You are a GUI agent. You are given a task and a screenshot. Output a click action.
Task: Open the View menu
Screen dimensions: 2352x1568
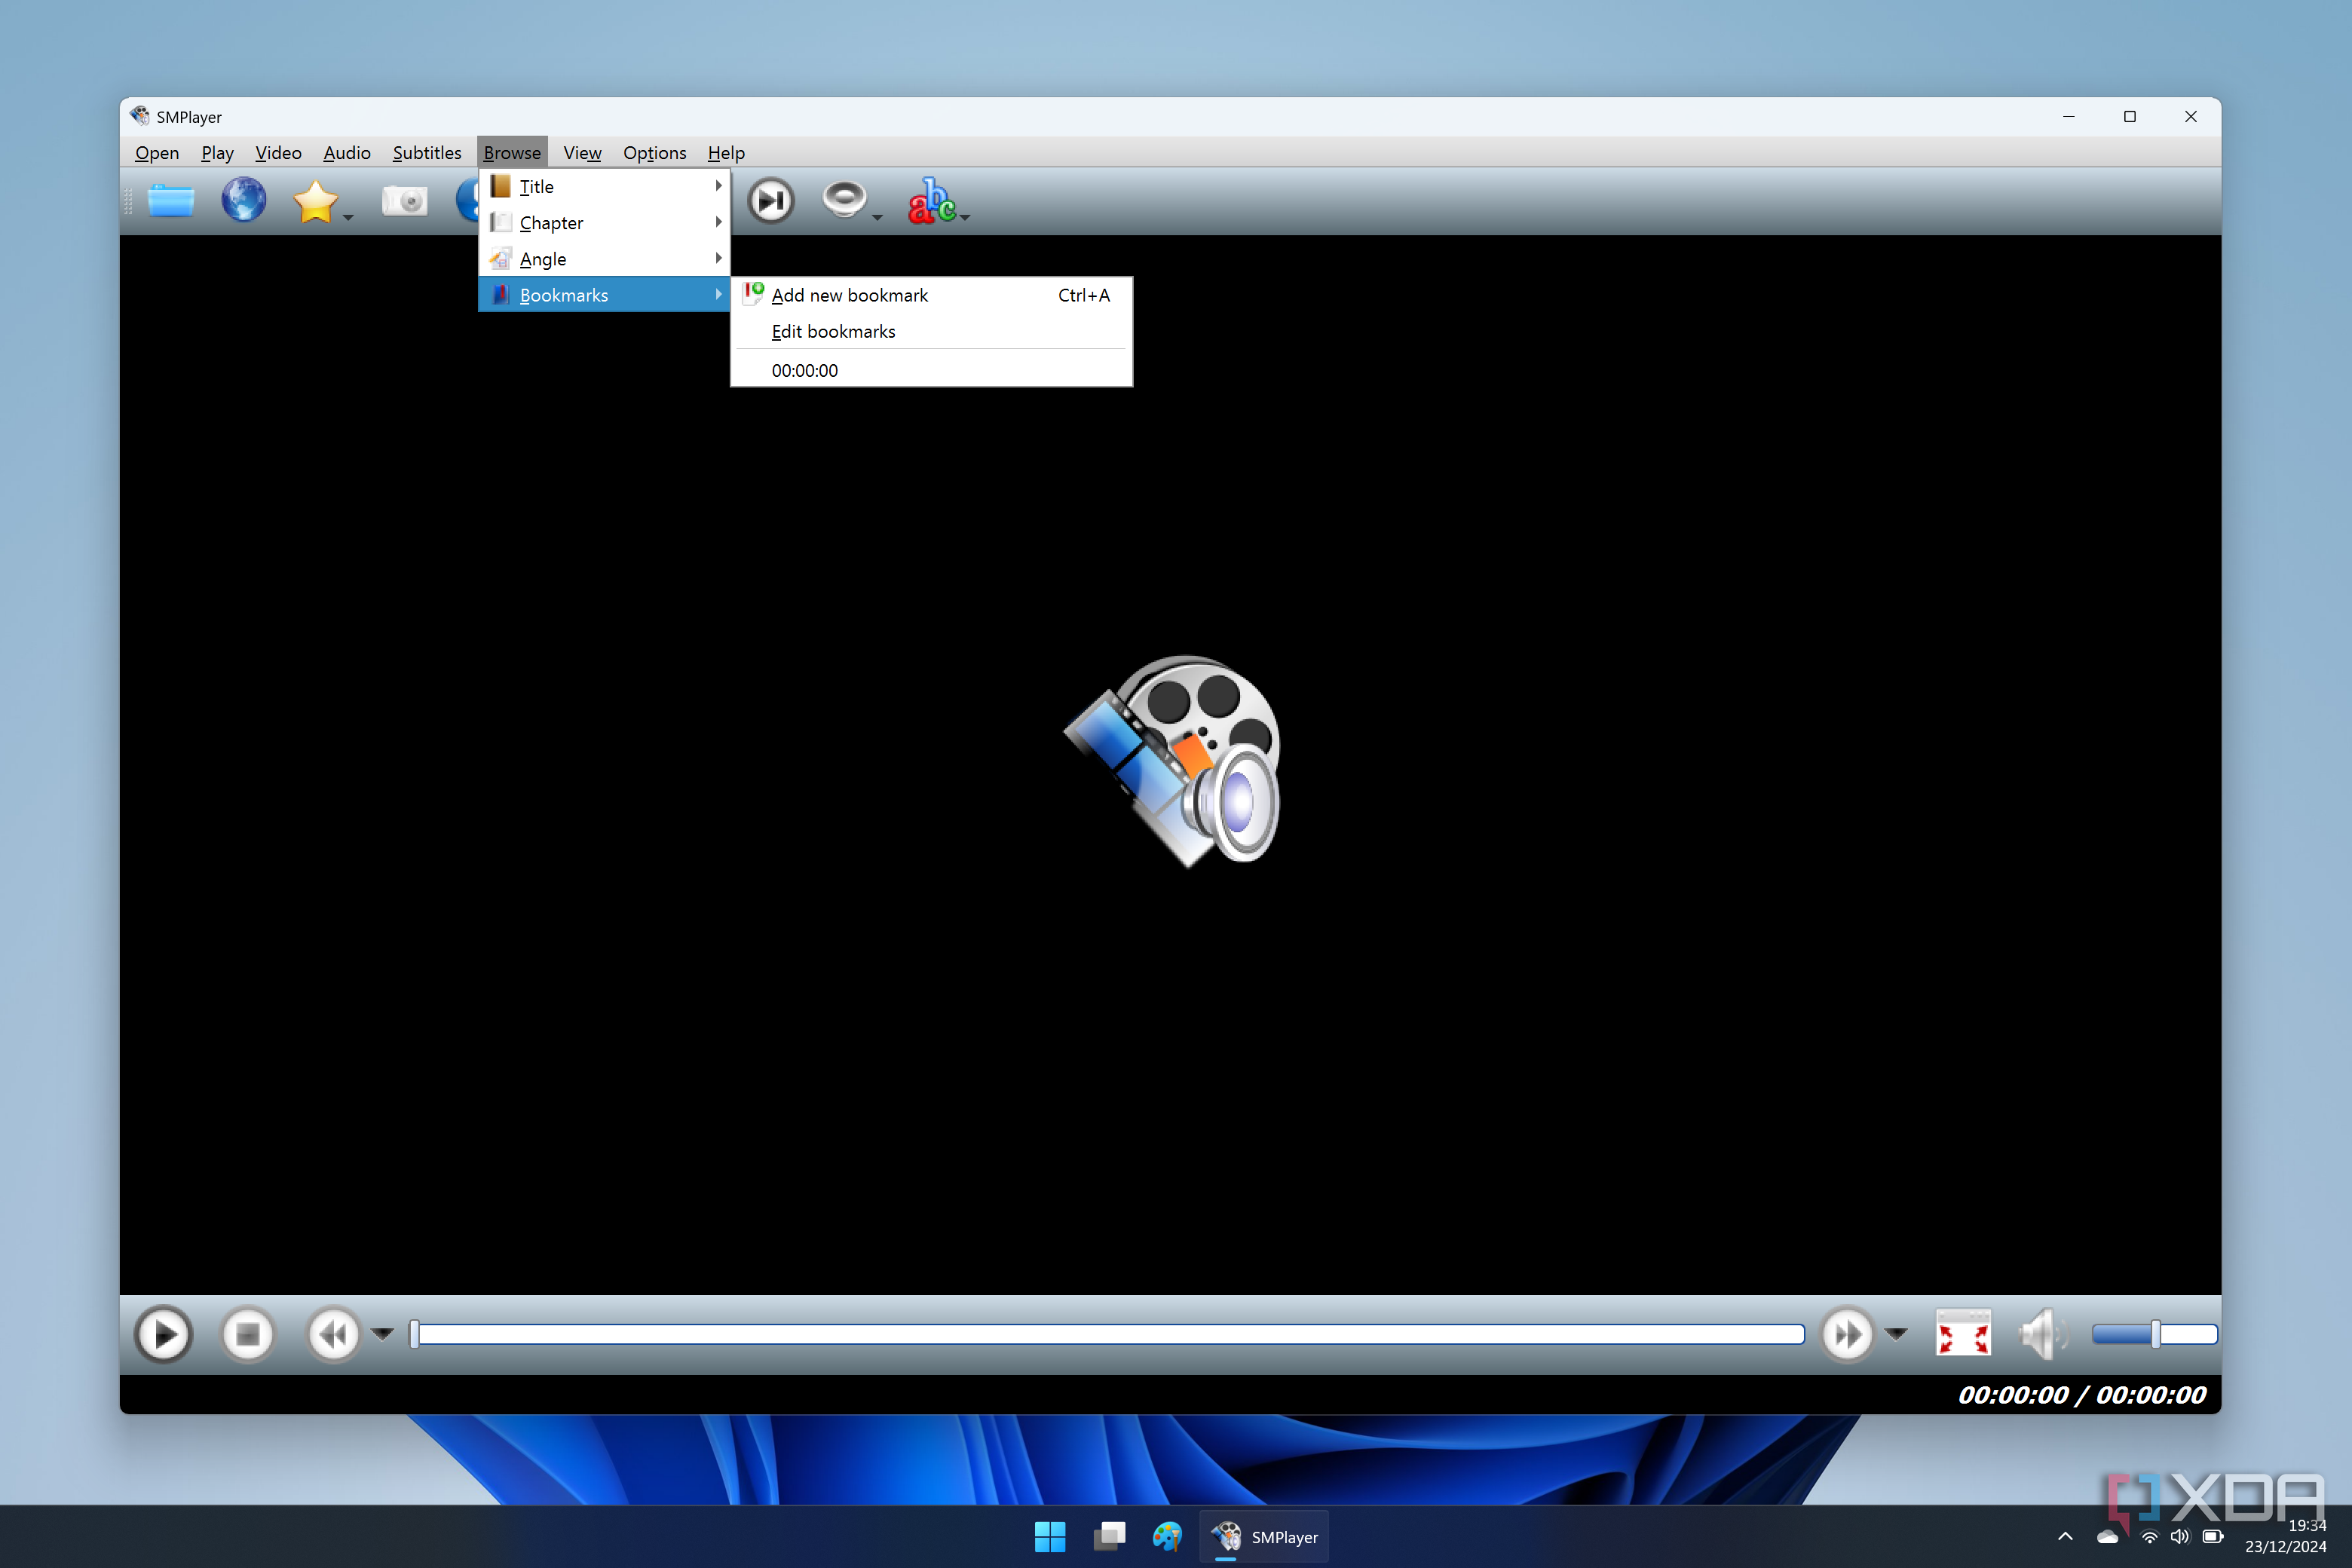582,153
